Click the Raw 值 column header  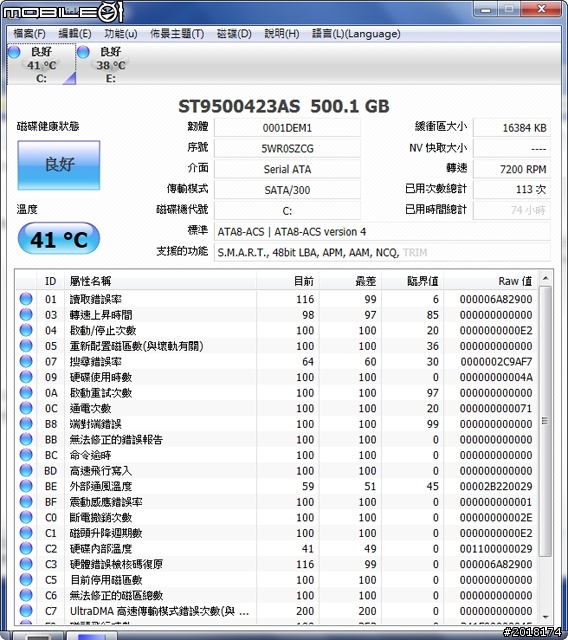tap(490, 281)
